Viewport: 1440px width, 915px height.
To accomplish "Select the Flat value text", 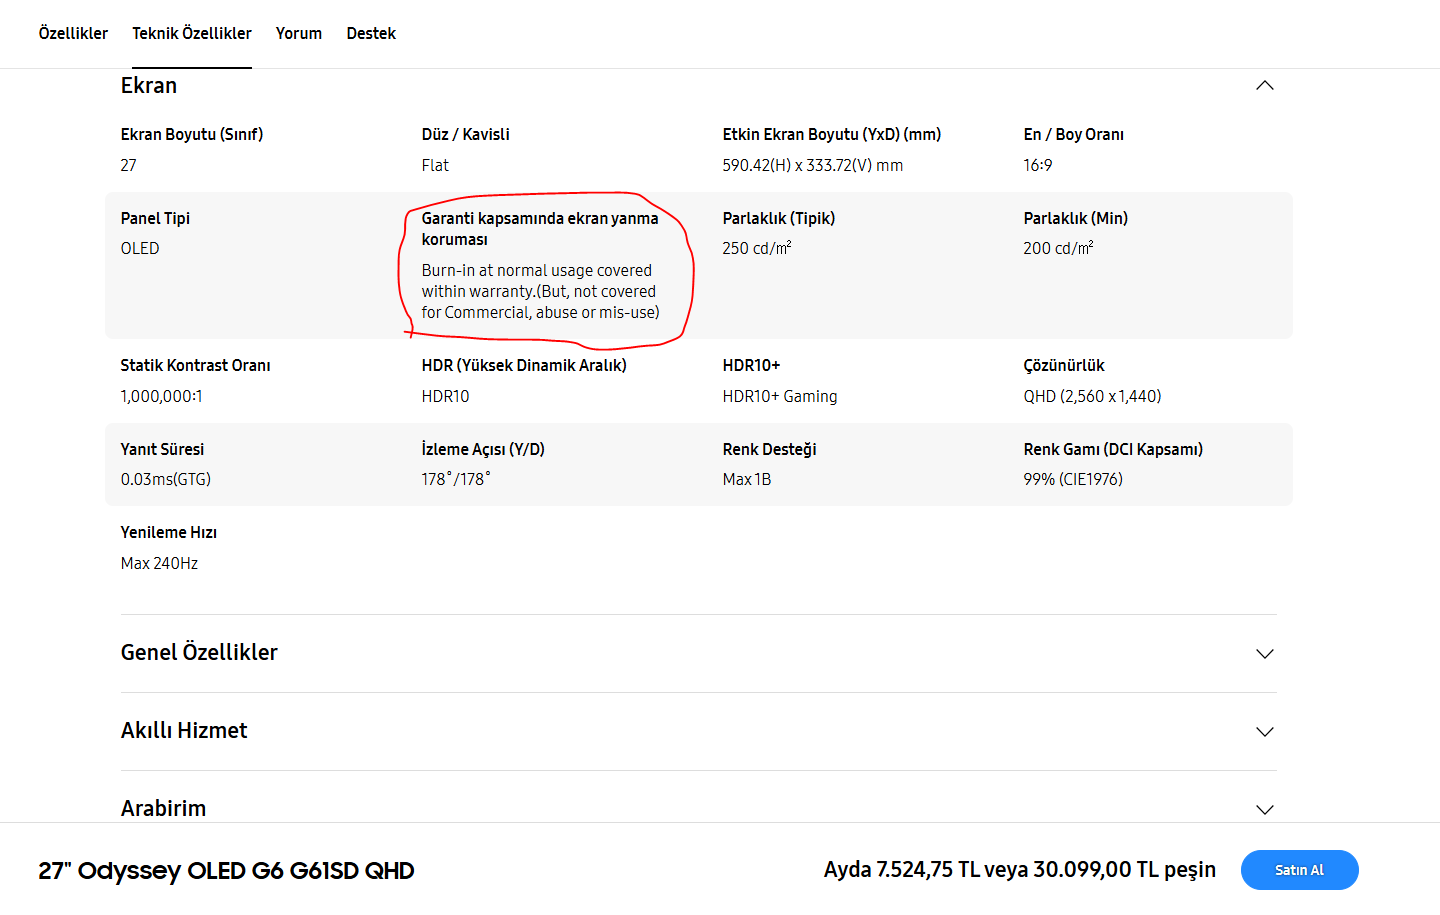I will (435, 165).
